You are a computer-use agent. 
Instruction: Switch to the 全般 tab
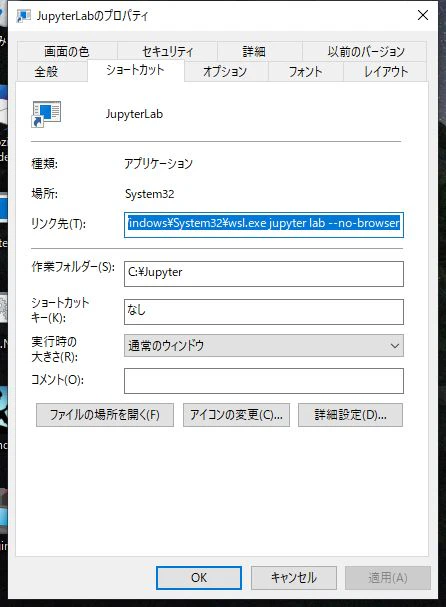click(x=46, y=72)
